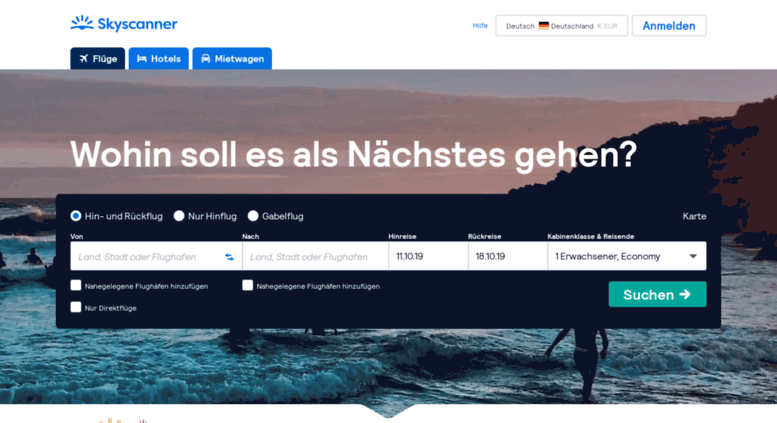Expand the Kabinenklasse & Reisende dropdown arrow

tap(693, 256)
